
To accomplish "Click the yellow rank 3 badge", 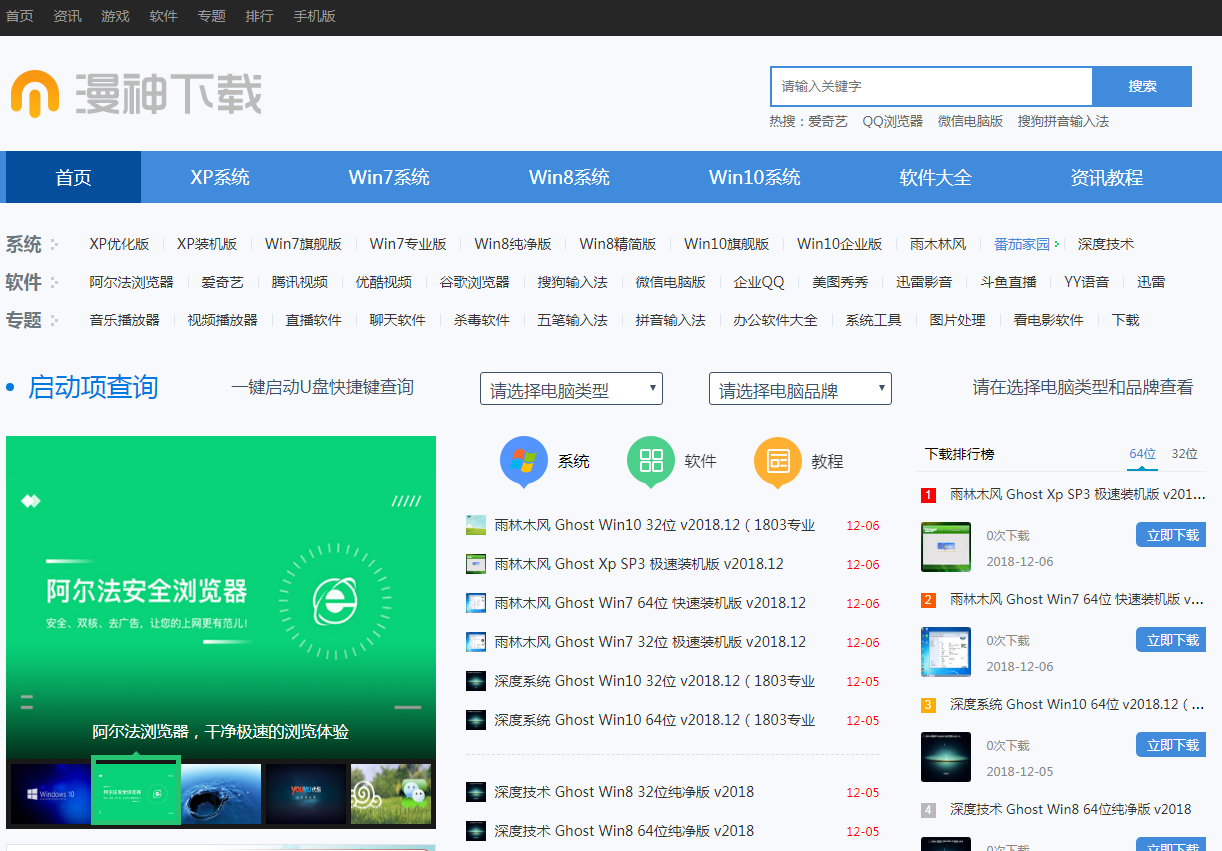I will point(928,705).
